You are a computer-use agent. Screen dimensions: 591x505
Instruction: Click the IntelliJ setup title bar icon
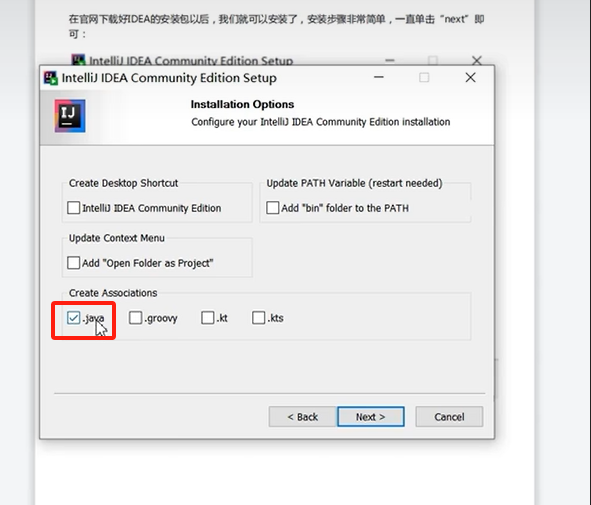click(51, 78)
